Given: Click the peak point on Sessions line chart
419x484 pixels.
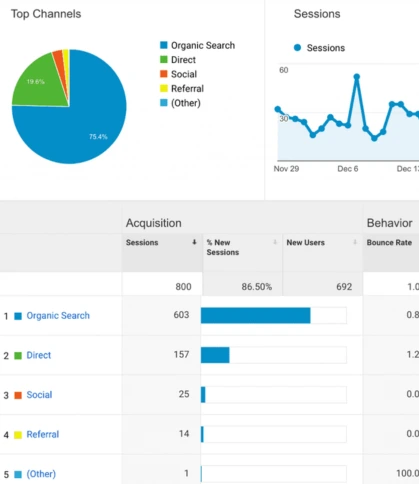Looking at the screenshot, I should [x=357, y=77].
